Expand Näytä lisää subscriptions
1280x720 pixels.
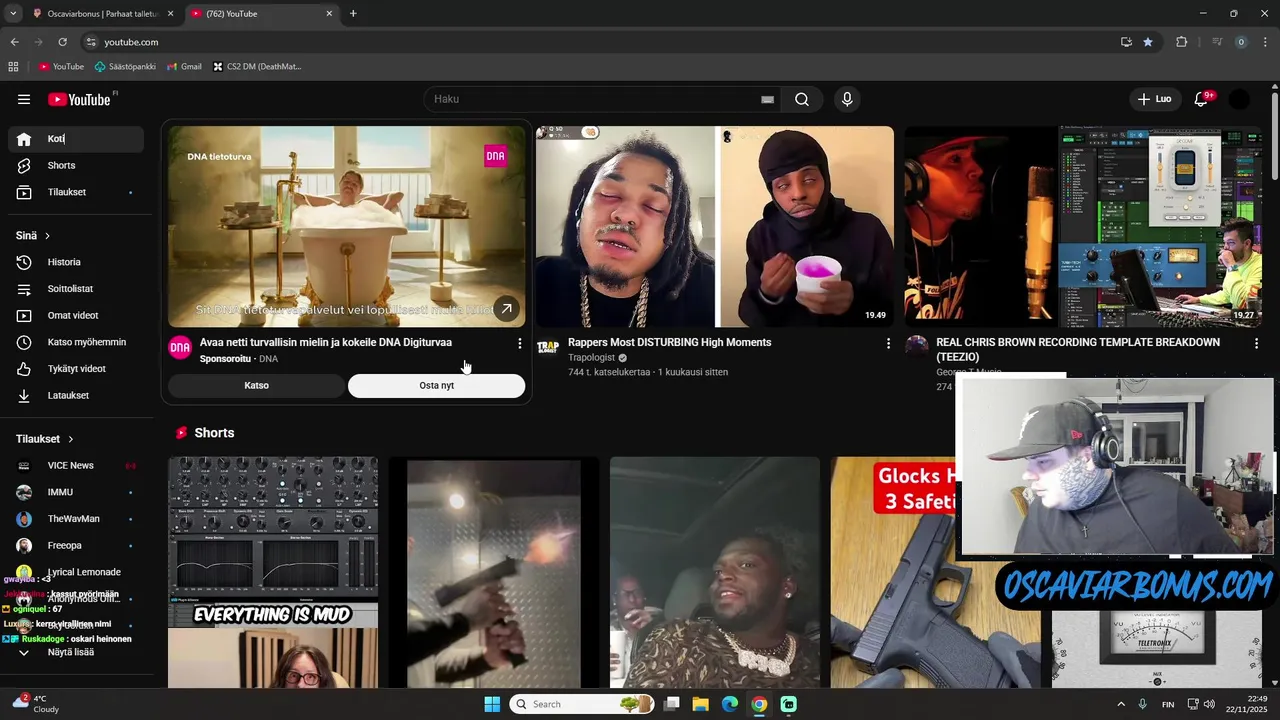tap(76, 652)
